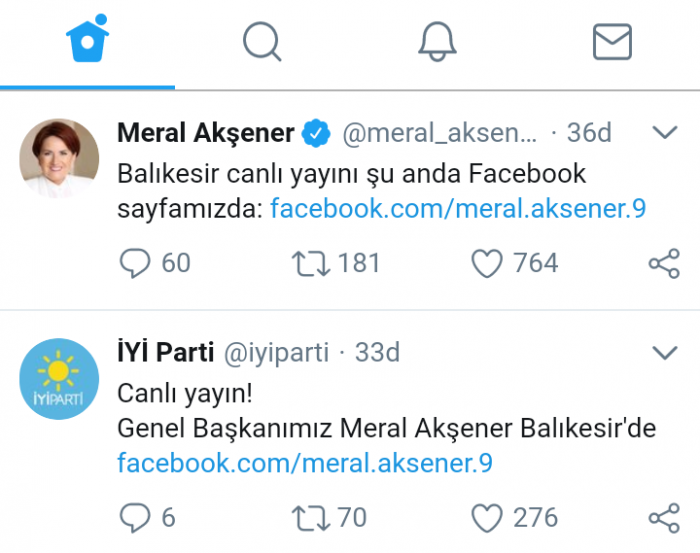Like the İYİ Parti tweet
This screenshot has height=553, width=700.
(487, 518)
